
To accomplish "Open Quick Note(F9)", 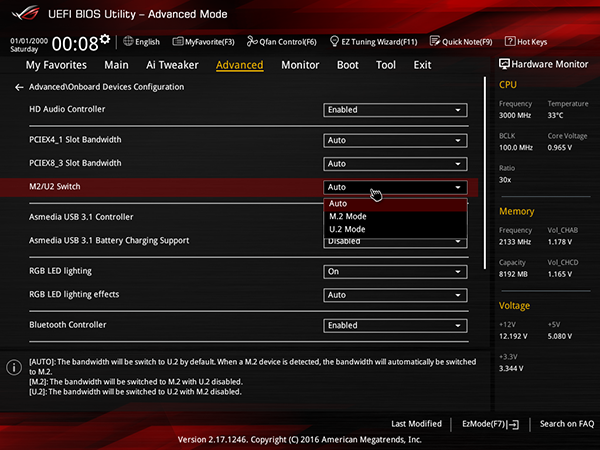I will pos(461,42).
